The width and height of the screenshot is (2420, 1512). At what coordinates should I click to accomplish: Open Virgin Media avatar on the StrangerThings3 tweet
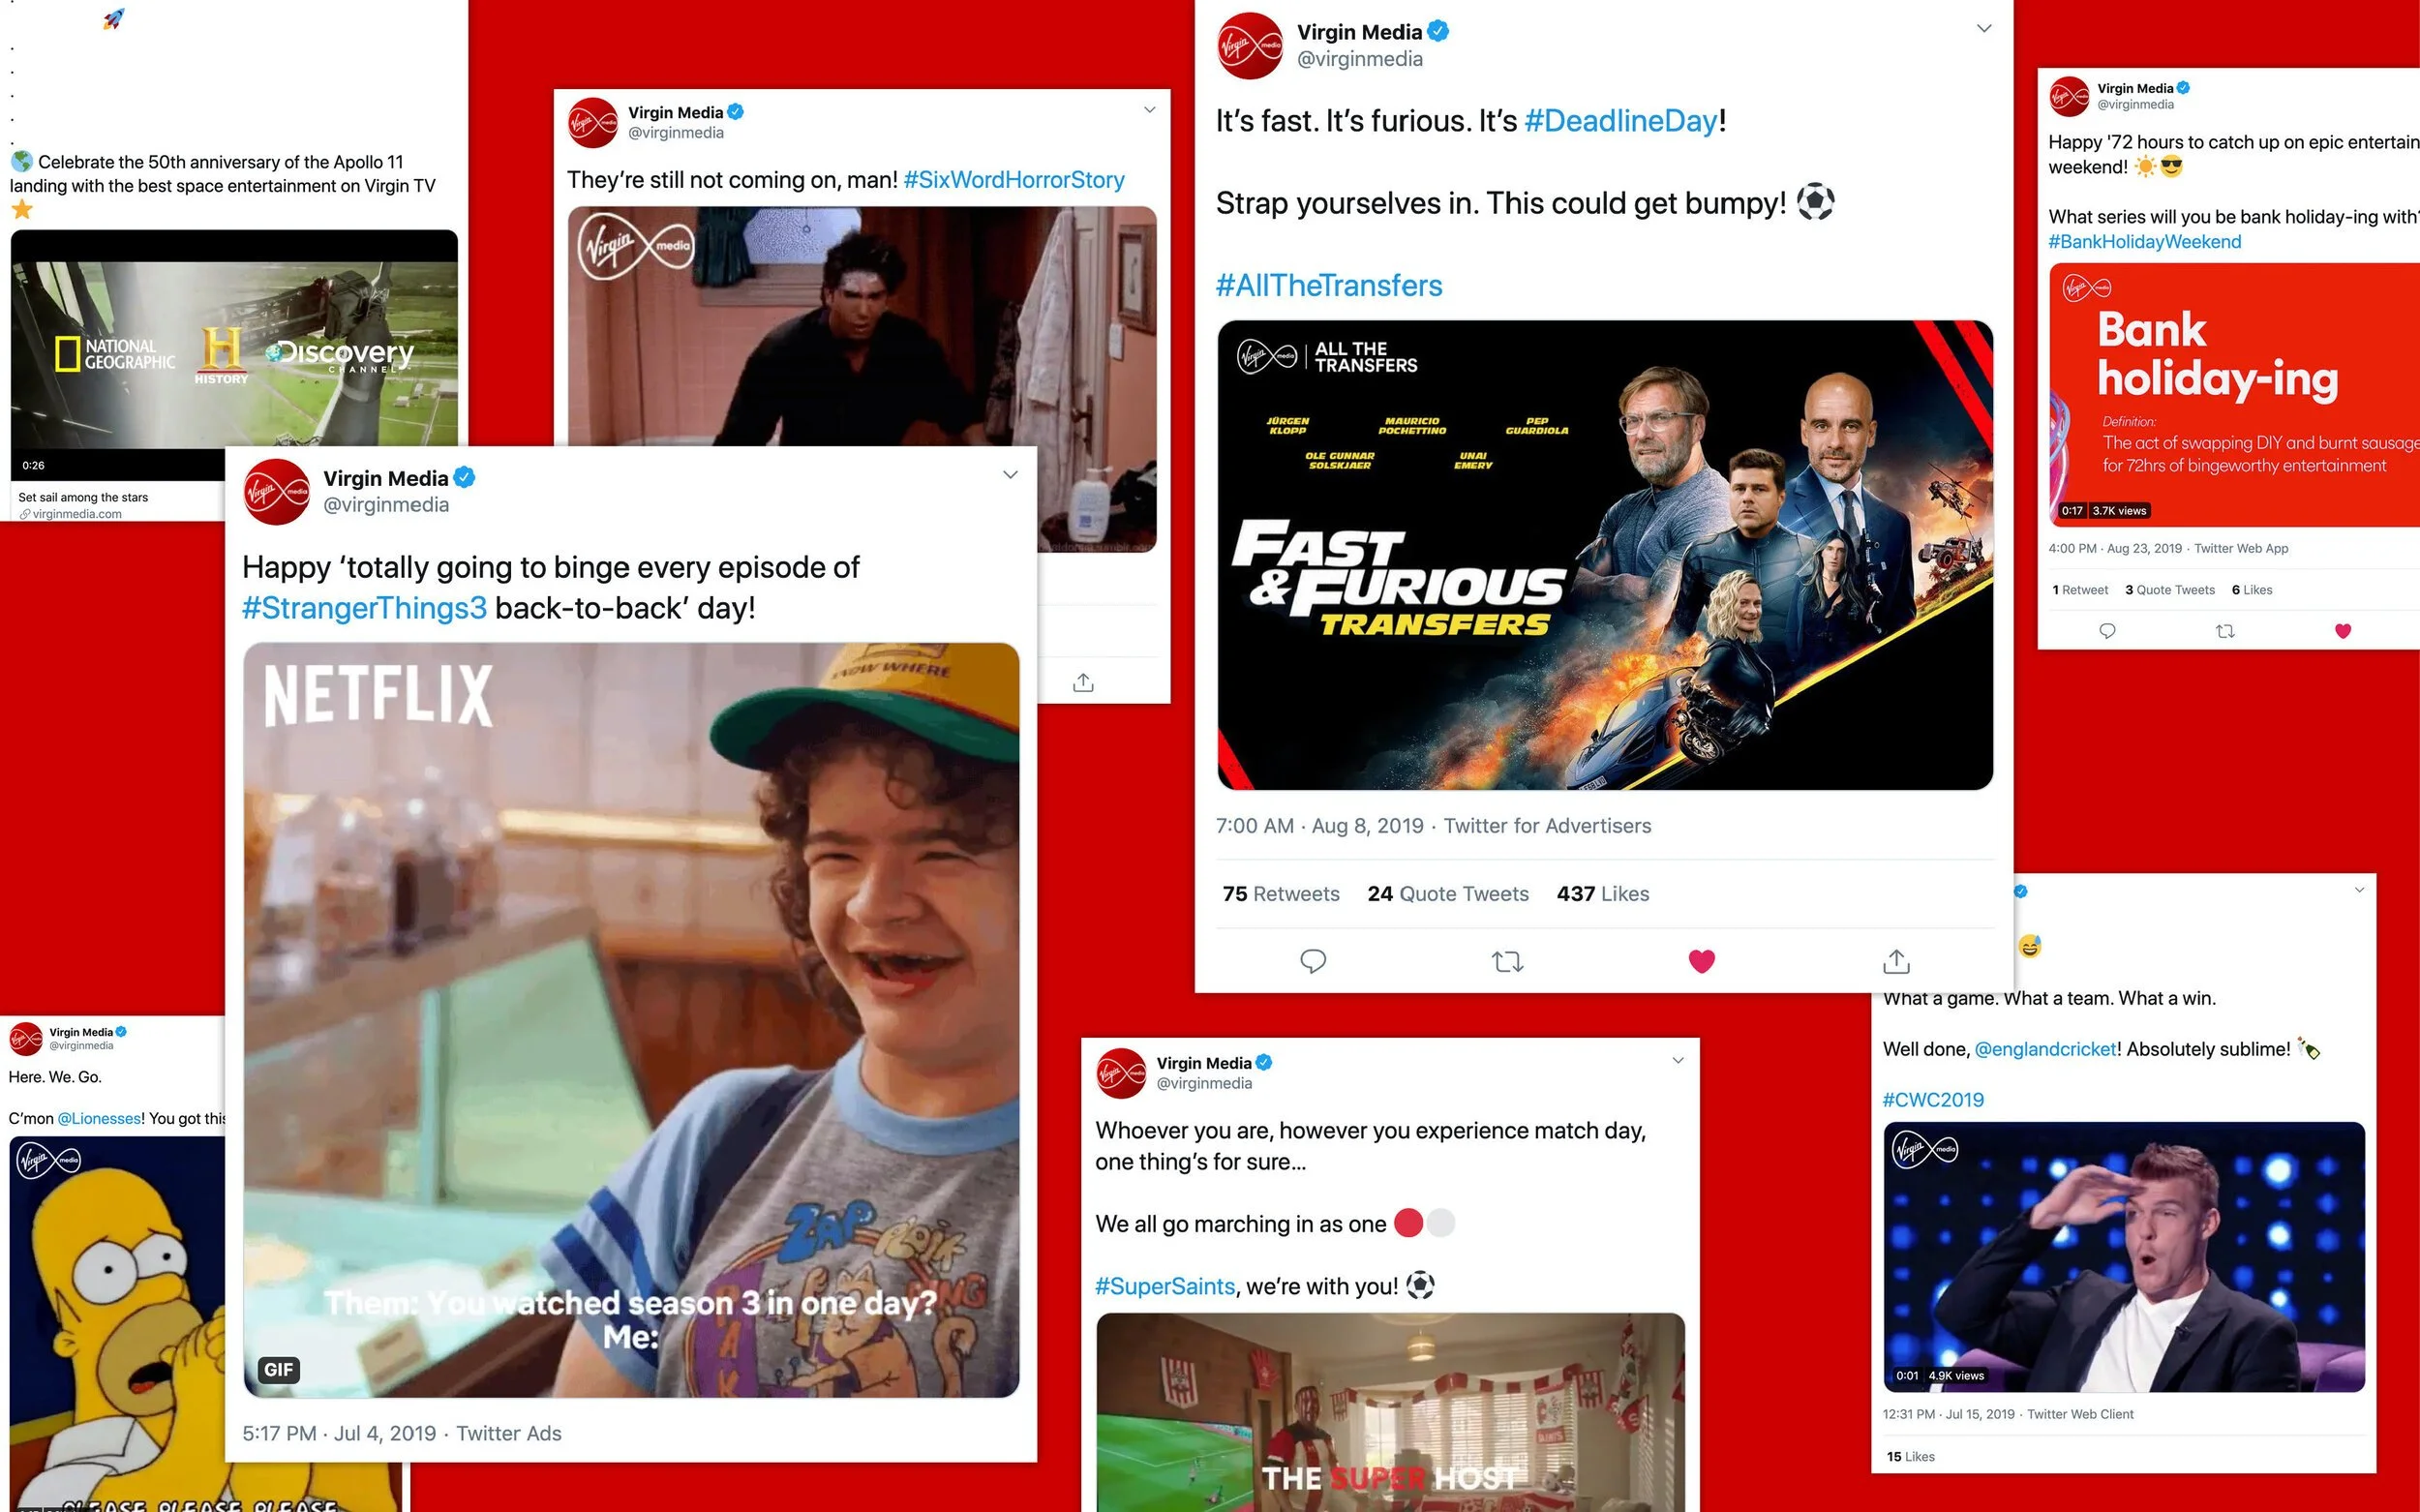click(276, 492)
